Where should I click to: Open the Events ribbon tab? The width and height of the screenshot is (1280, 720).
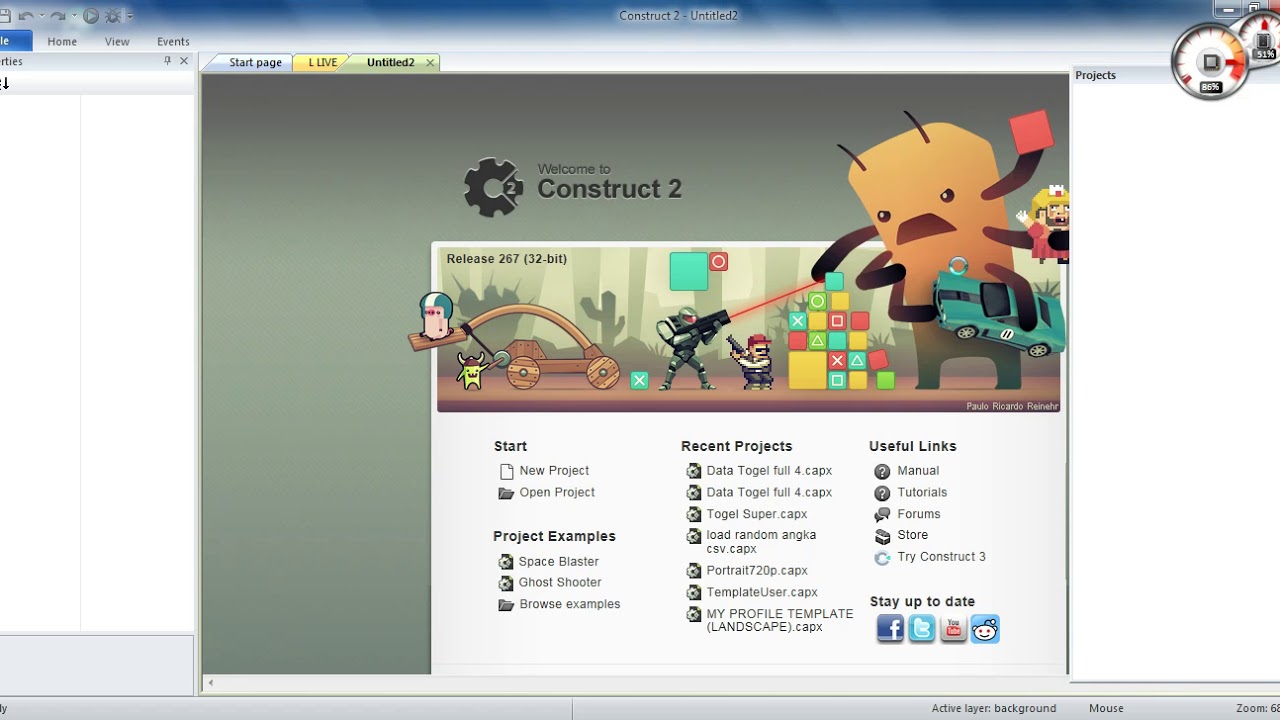[173, 41]
